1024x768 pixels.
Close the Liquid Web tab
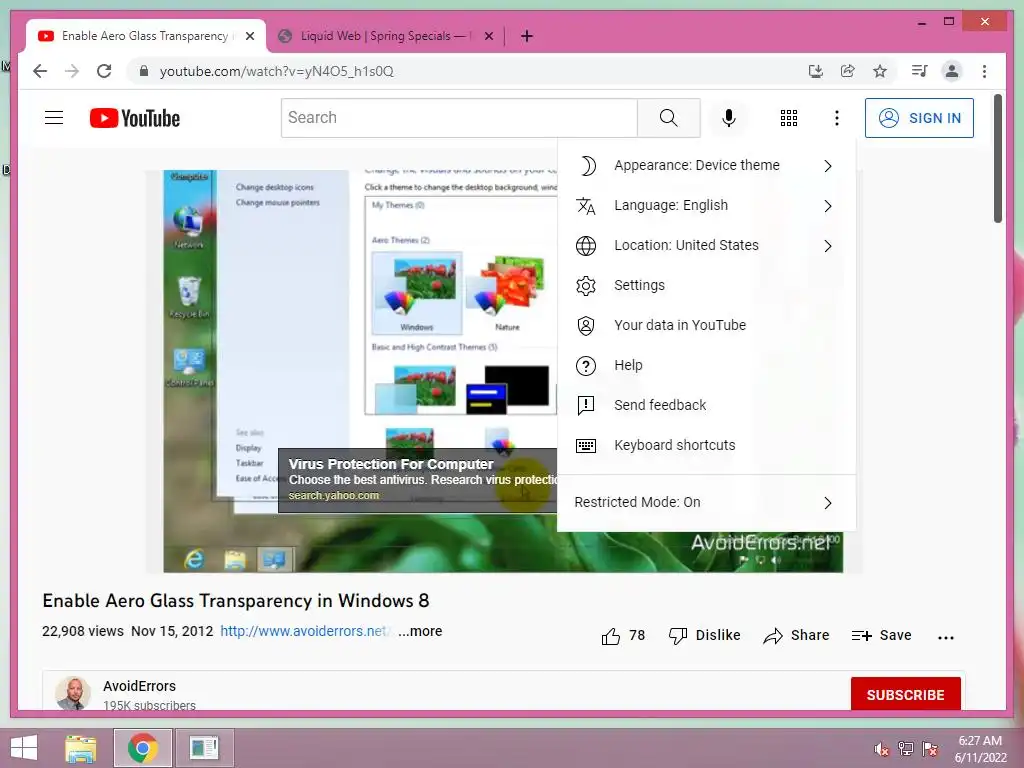(488, 36)
